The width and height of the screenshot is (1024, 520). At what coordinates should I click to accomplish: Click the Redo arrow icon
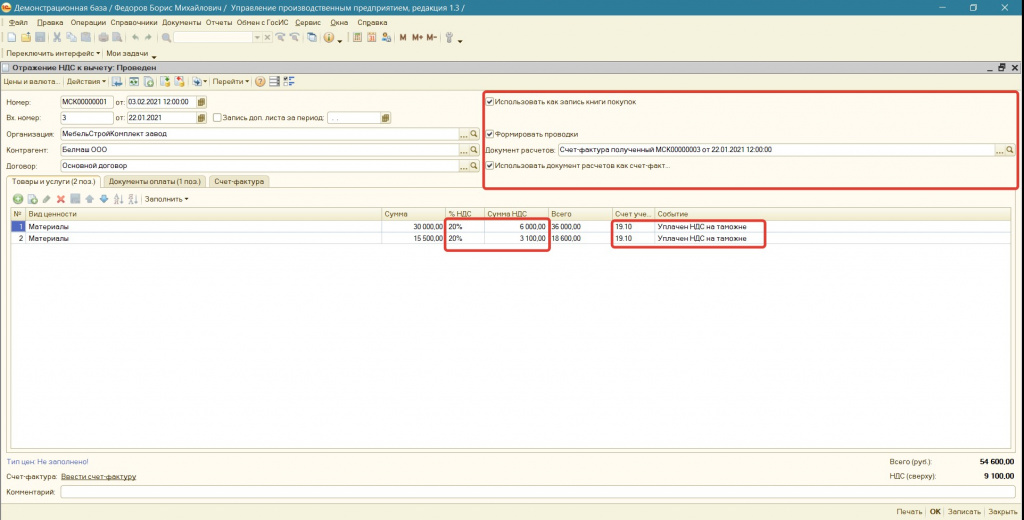click(x=148, y=38)
